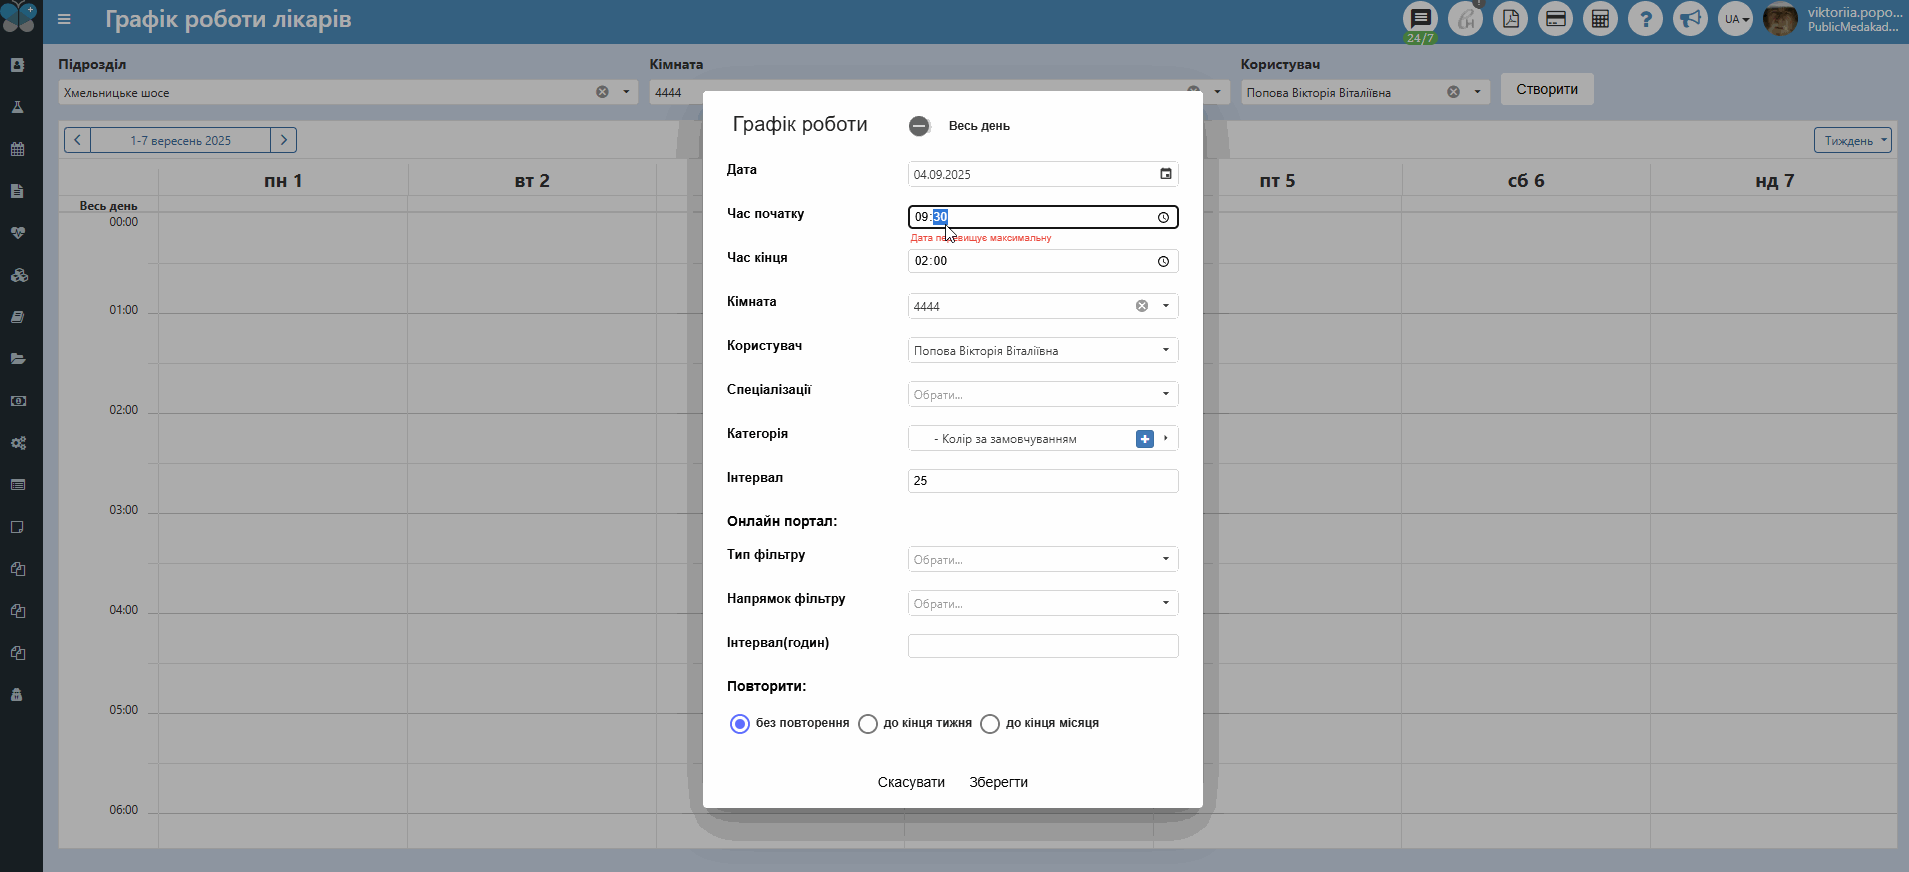This screenshot has width=1909, height=872.
Task: Toggle the Весь день switch
Action: [x=919, y=126]
